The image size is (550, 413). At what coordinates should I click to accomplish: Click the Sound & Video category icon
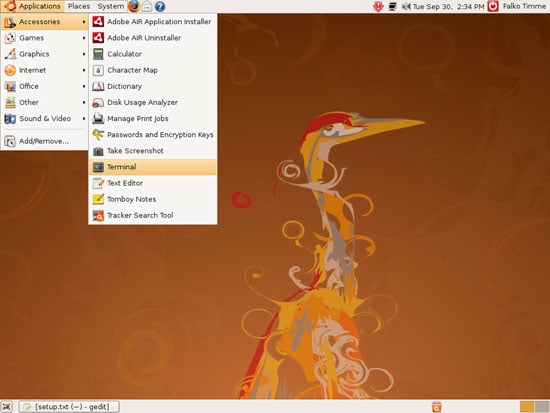[x=10, y=119]
